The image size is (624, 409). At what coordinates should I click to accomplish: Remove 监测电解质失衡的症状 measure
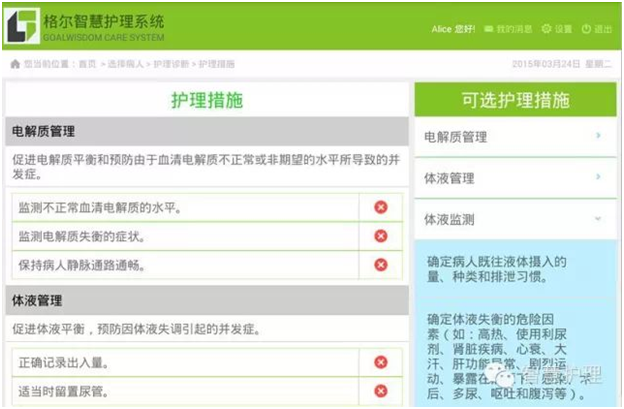[381, 236]
